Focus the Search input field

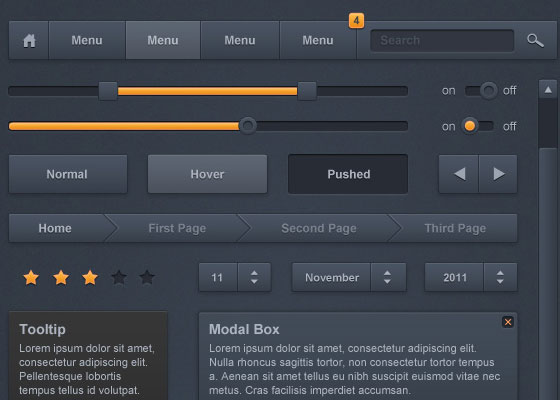pyautogui.click(x=442, y=40)
